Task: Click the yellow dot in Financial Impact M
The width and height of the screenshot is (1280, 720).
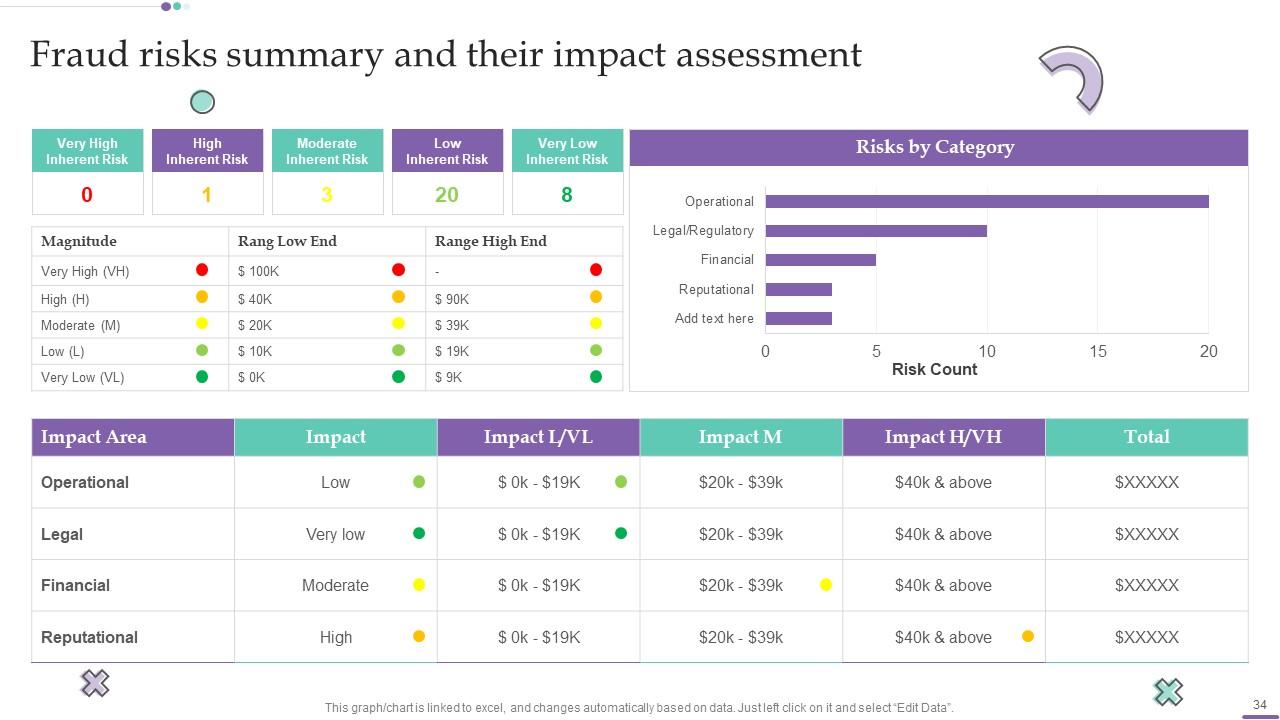Action: [826, 585]
